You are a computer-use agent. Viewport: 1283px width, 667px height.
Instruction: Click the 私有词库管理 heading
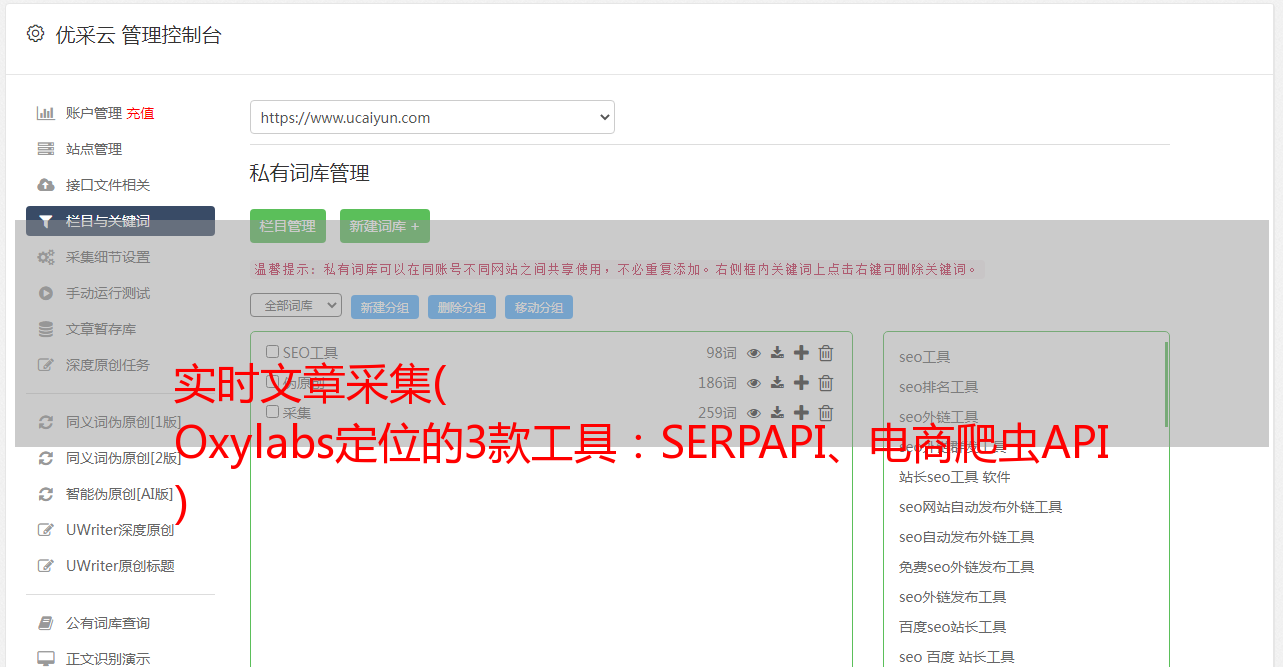(310, 173)
